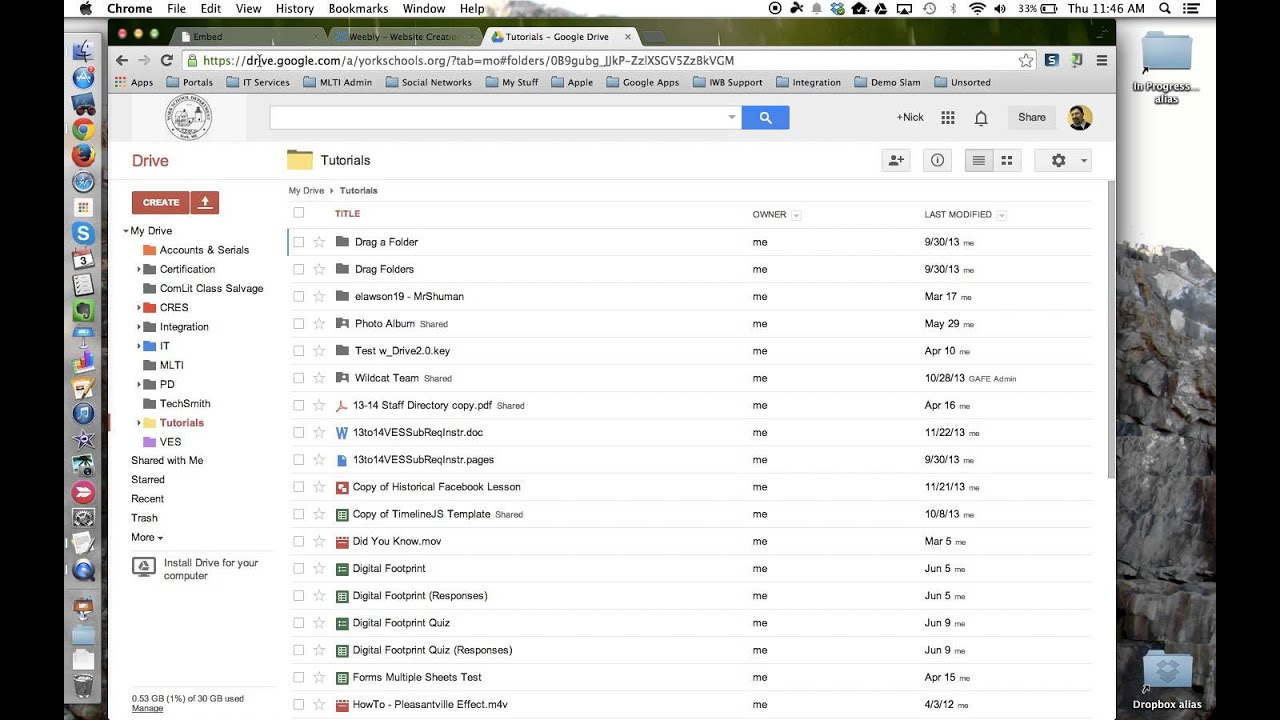Click the add-person share folder icon
Viewport: 1280px width, 720px height.
tap(895, 160)
